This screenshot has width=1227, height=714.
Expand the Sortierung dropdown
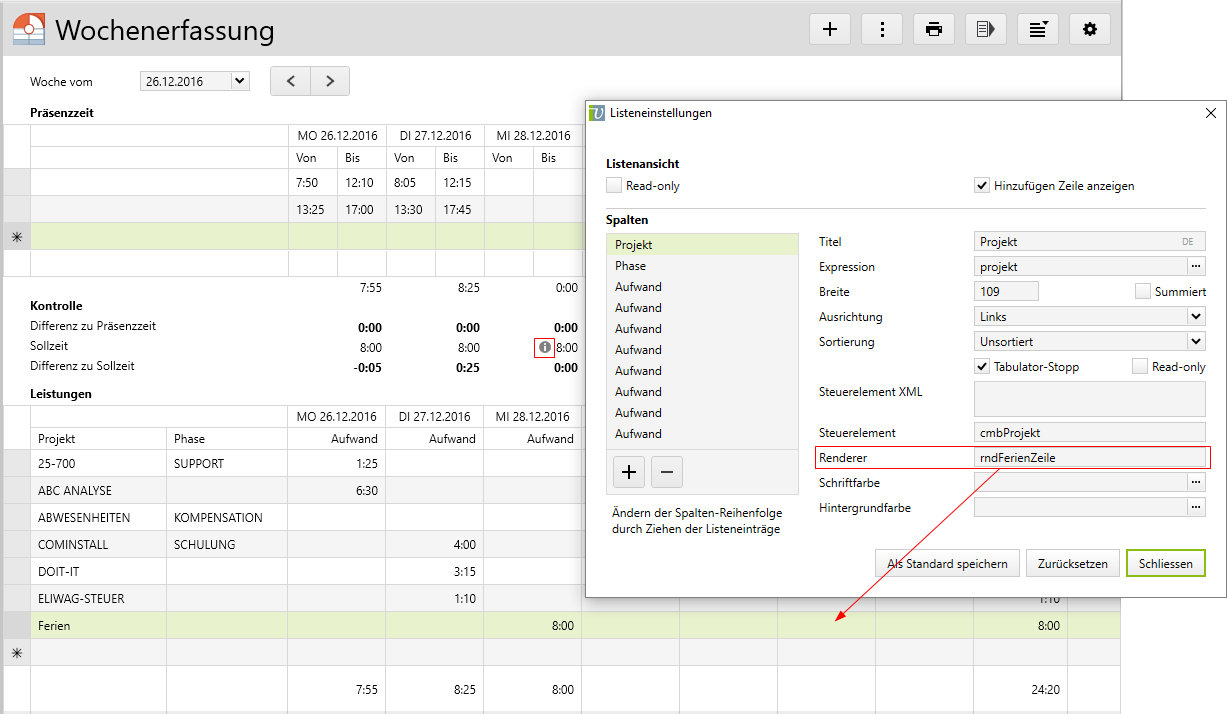(x=1196, y=341)
